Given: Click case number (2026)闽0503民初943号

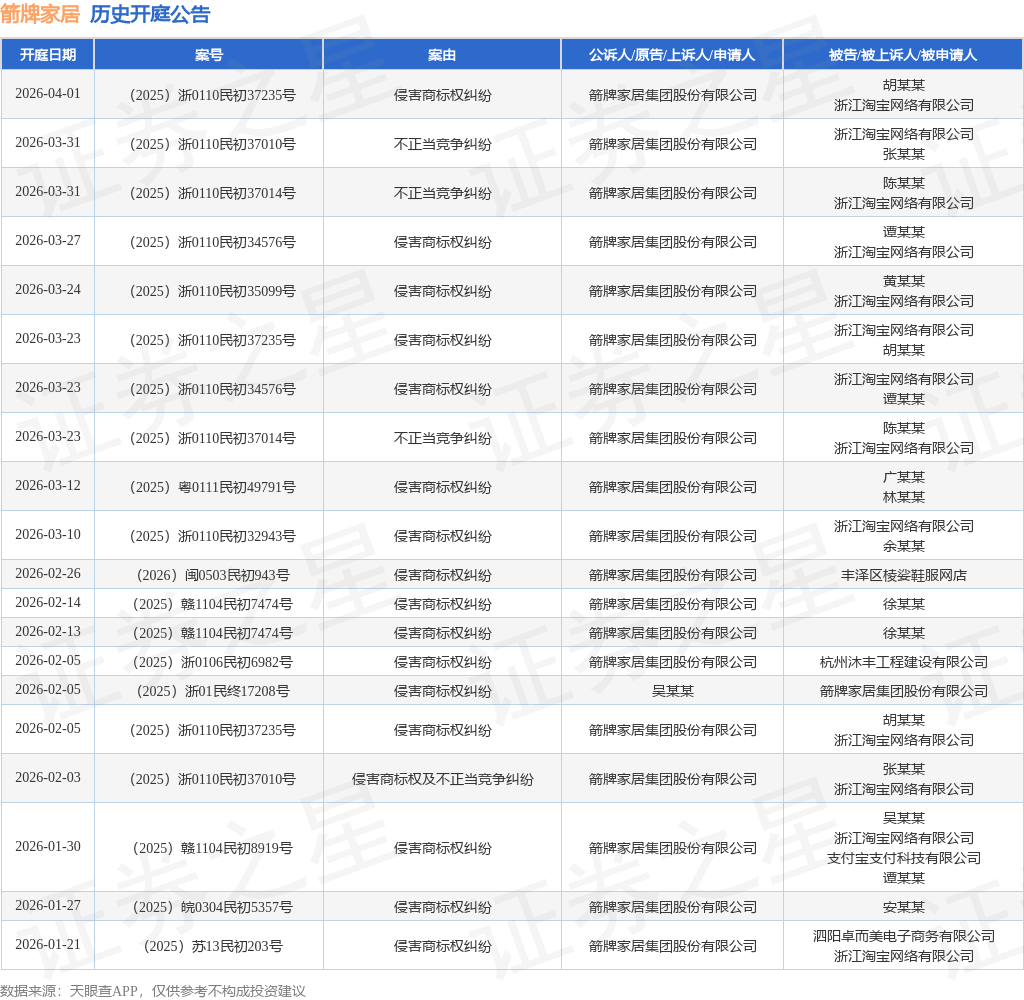Looking at the screenshot, I should tap(213, 575).
